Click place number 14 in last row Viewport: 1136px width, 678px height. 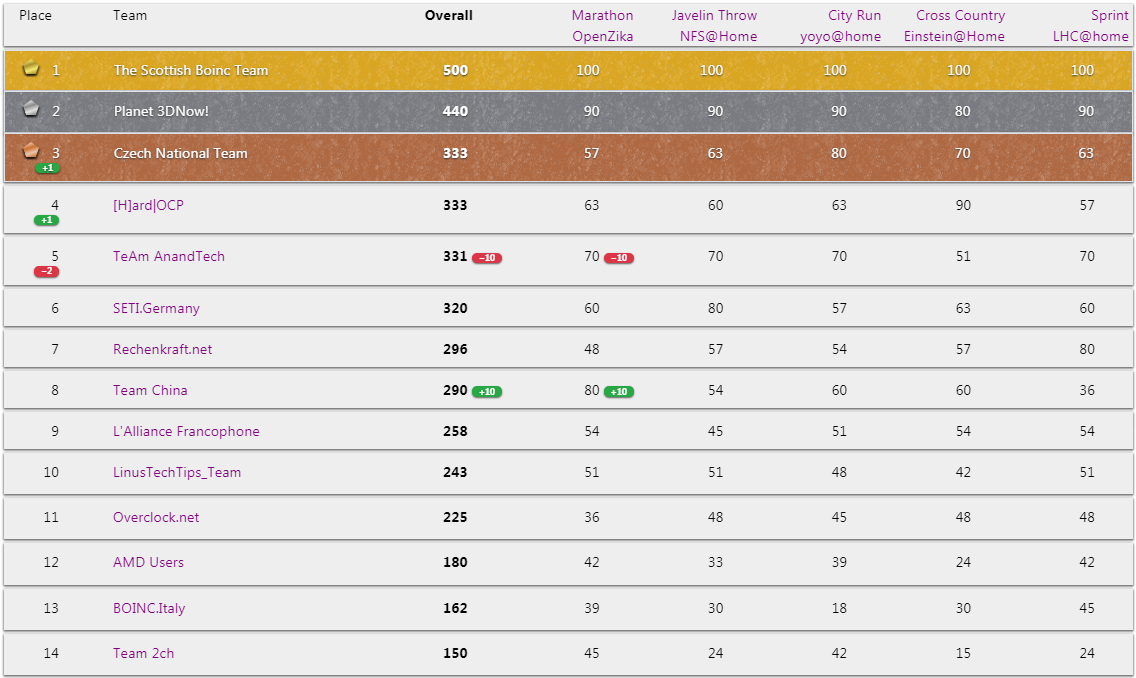[51, 653]
